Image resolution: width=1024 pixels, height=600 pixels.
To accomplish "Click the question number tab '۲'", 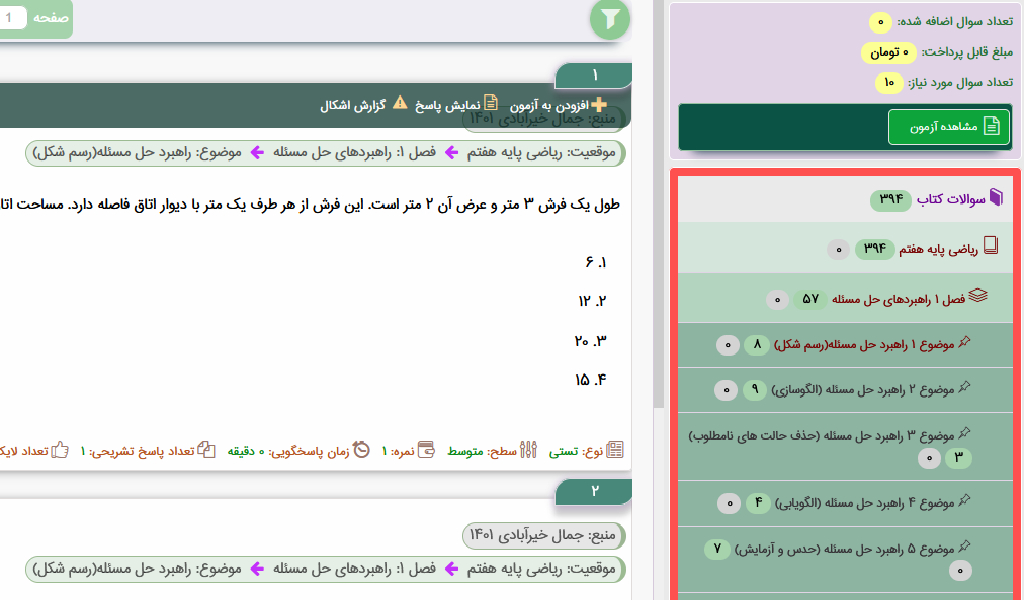I will click(594, 492).
